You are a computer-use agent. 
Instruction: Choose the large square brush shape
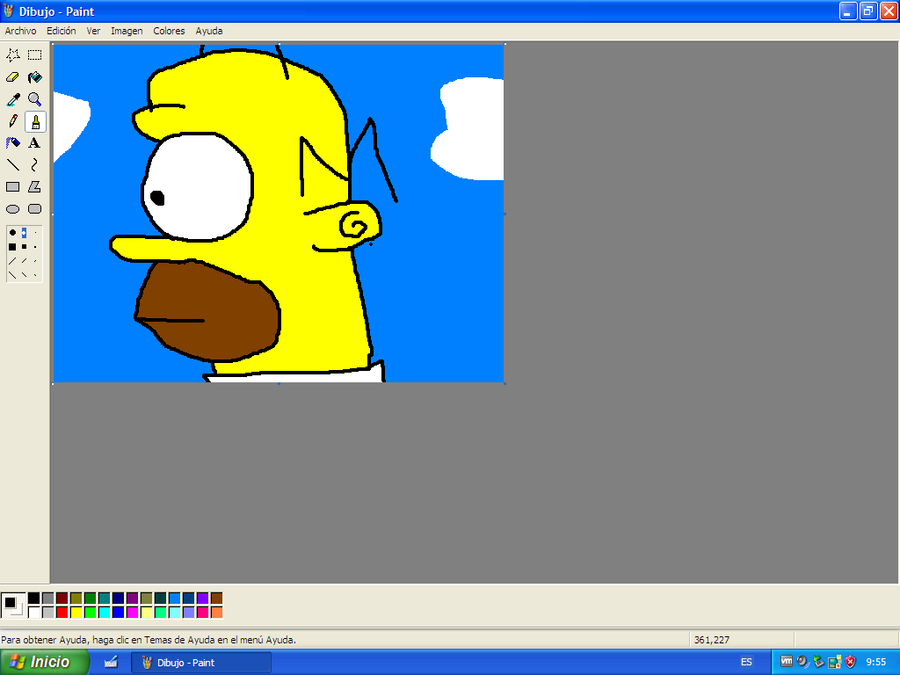click(x=13, y=247)
